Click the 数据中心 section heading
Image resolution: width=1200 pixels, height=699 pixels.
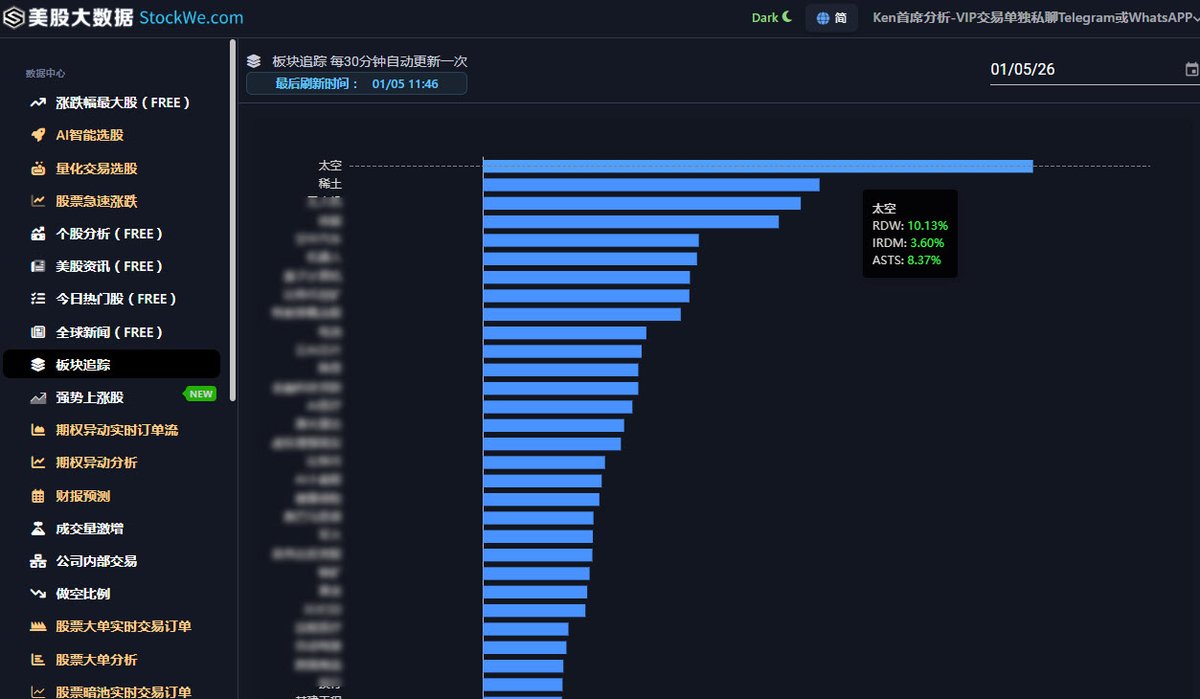(x=46, y=74)
